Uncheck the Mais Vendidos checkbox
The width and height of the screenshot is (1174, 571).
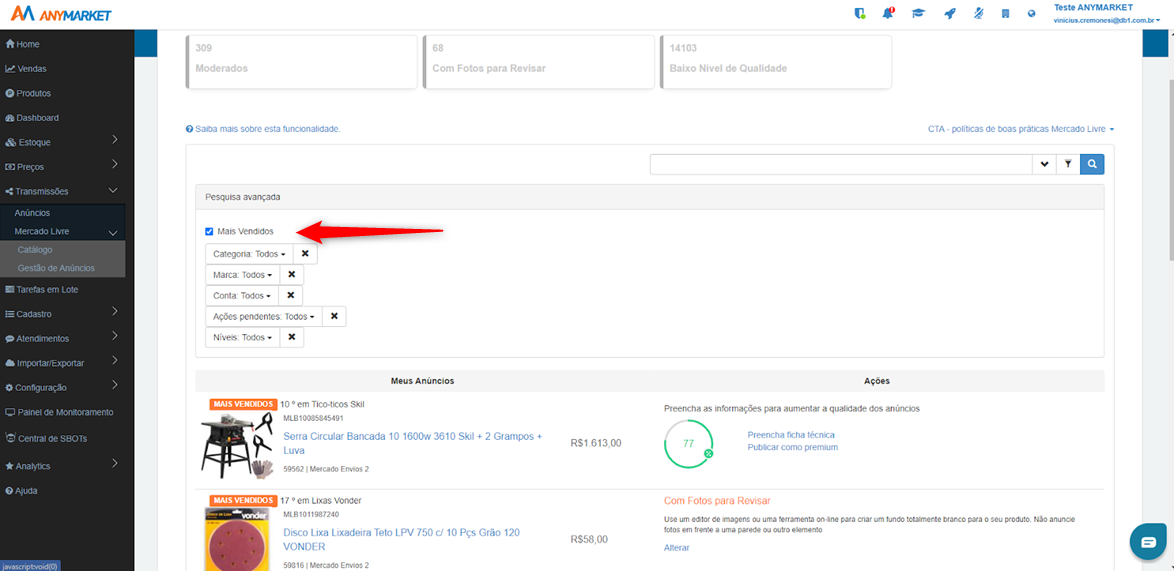click(210, 231)
